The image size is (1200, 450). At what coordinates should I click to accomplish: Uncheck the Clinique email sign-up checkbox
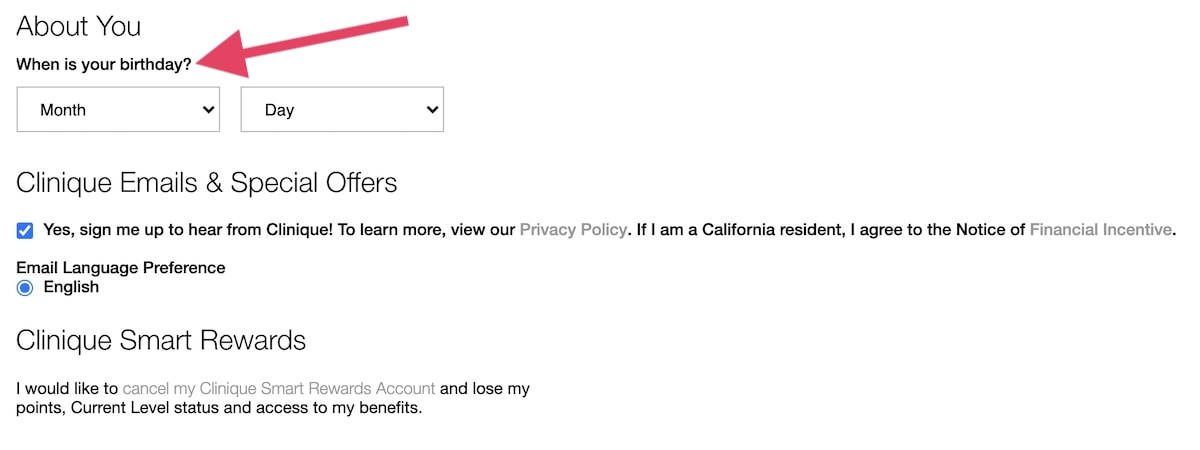click(x=25, y=230)
